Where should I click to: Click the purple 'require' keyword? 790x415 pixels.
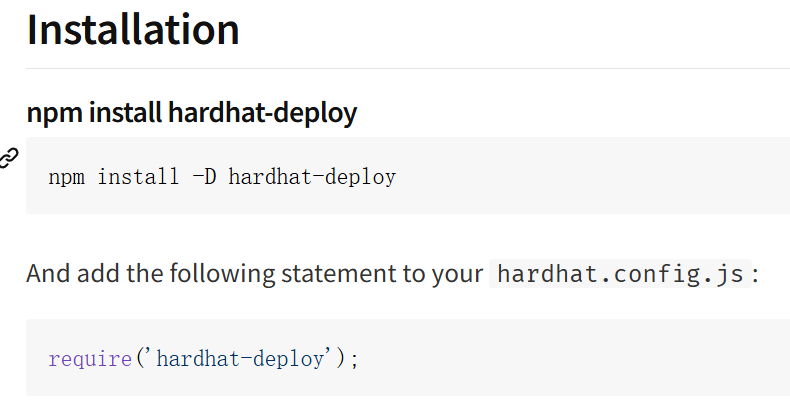(x=90, y=359)
